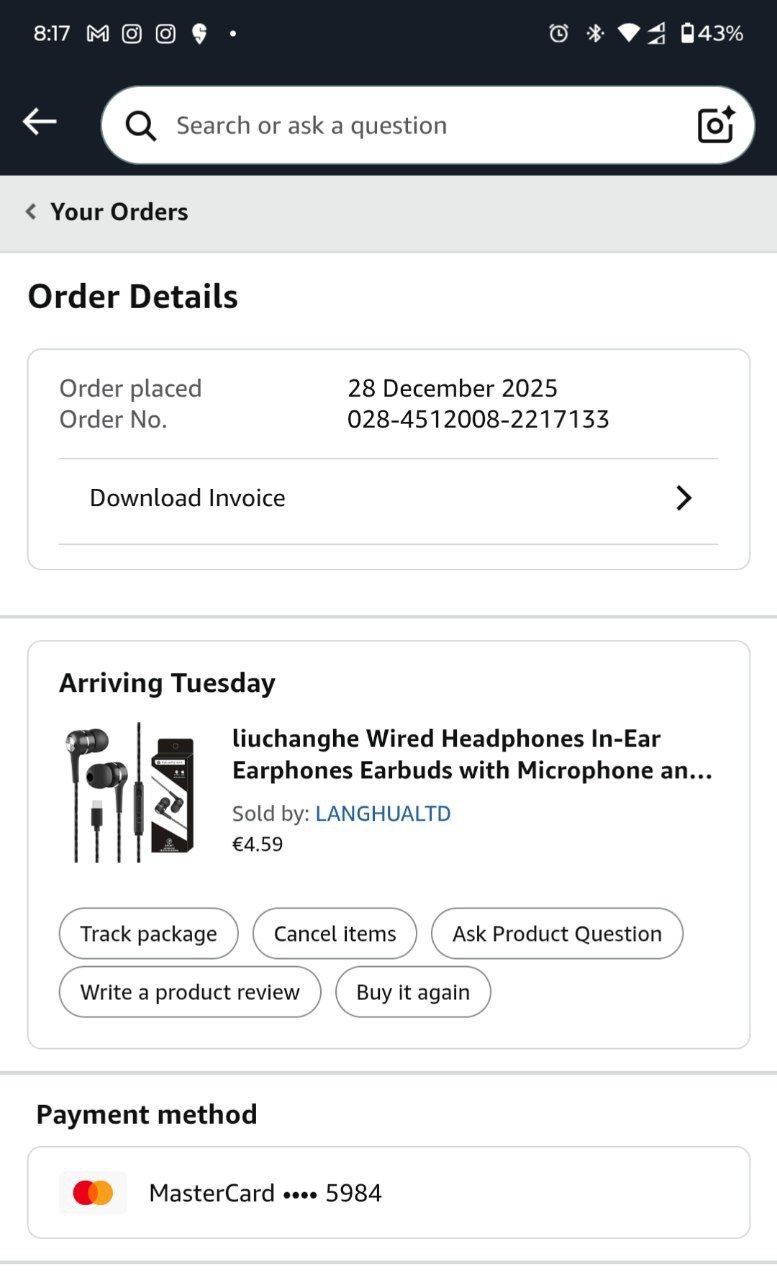
Task: Tap Ask Product Question button
Action: pos(557,934)
